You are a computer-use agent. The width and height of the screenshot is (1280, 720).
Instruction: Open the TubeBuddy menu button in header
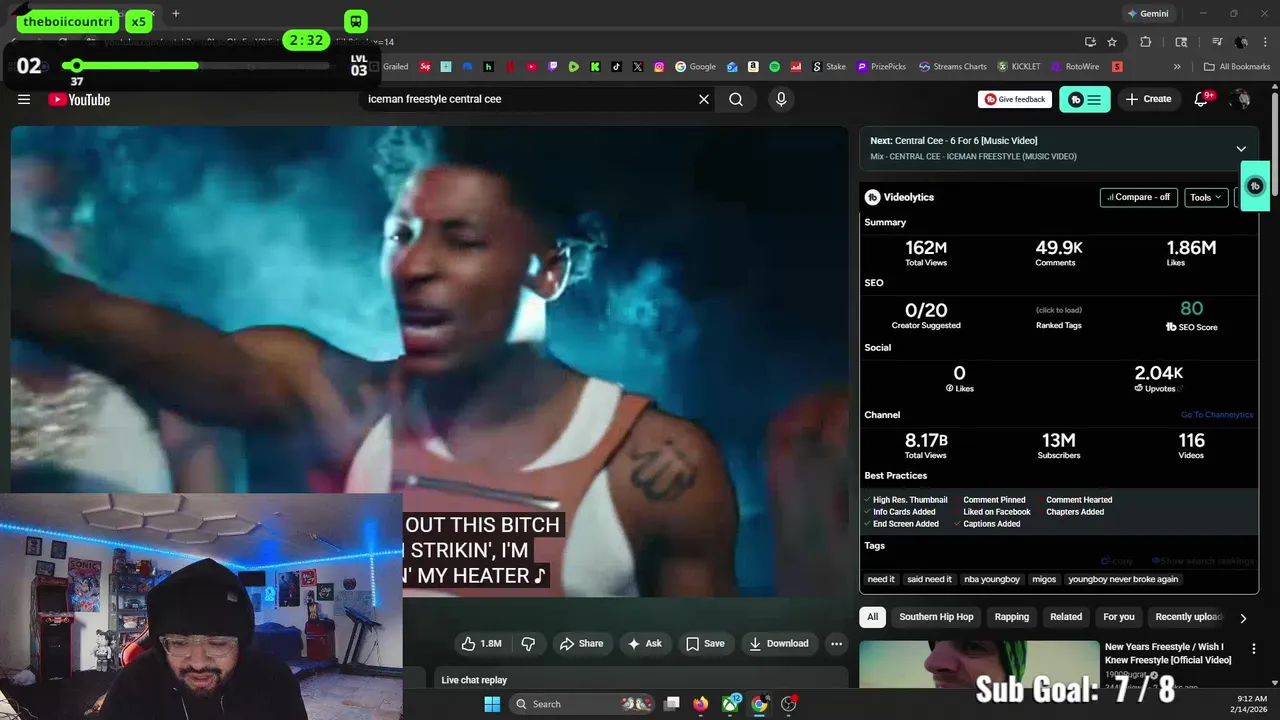point(1085,99)
